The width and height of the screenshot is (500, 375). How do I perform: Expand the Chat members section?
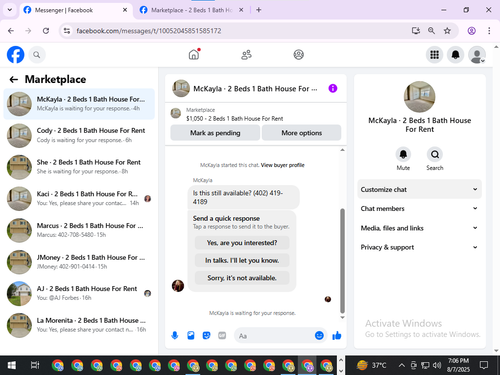point(419,209)
